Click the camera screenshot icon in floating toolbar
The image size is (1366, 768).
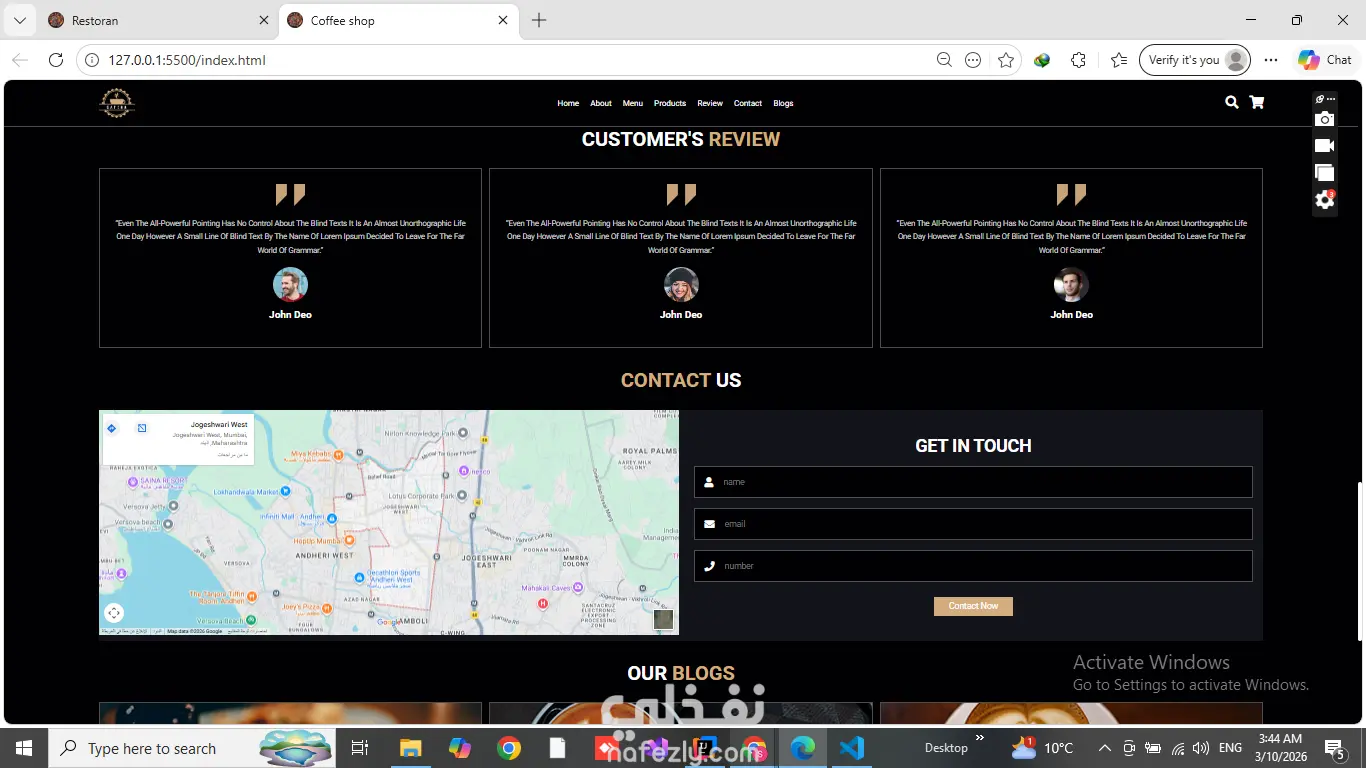click(x=1324, y=119)
